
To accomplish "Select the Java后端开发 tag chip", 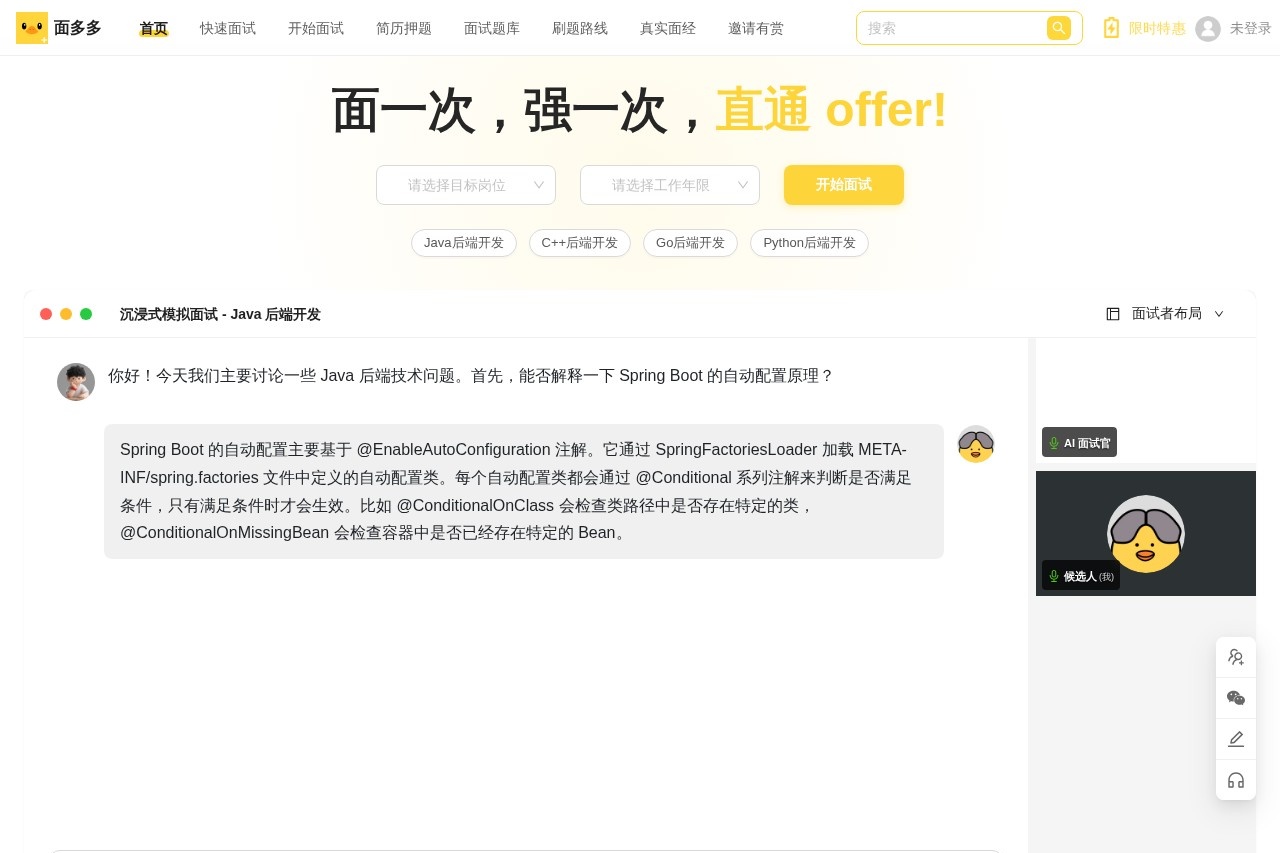I will point(464,243).
